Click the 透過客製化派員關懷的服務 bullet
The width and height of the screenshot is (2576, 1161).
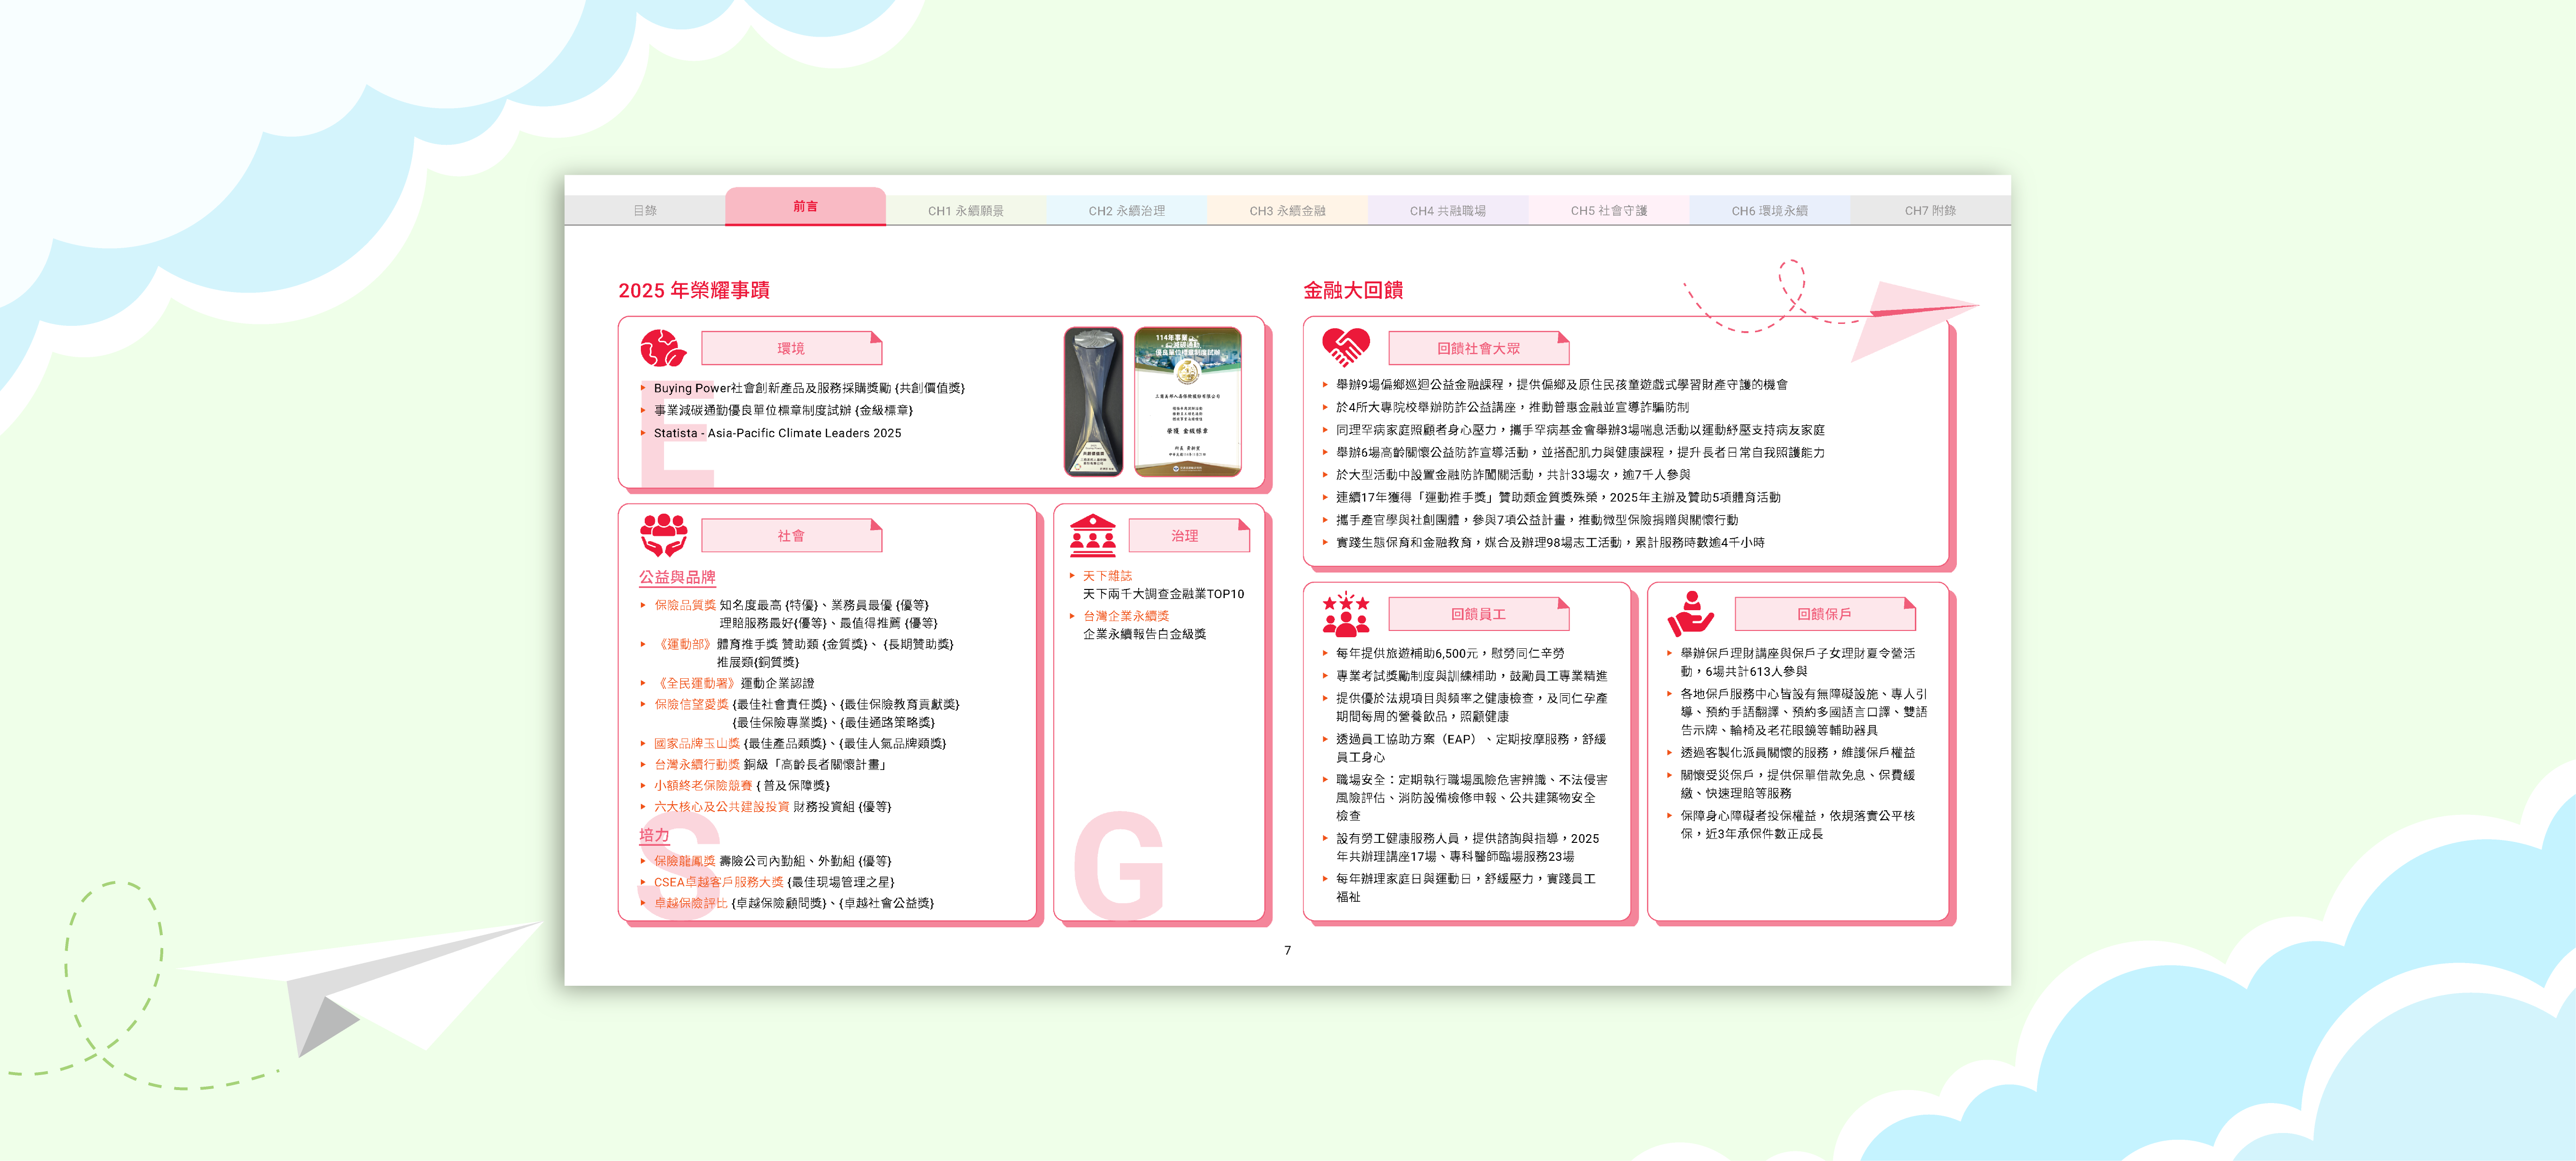[x=1797, y=752]
